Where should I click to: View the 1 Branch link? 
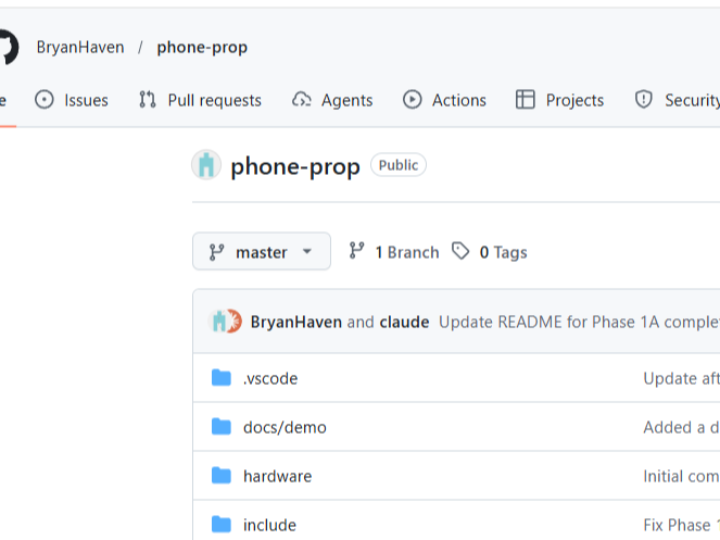[x=394, y=252]
